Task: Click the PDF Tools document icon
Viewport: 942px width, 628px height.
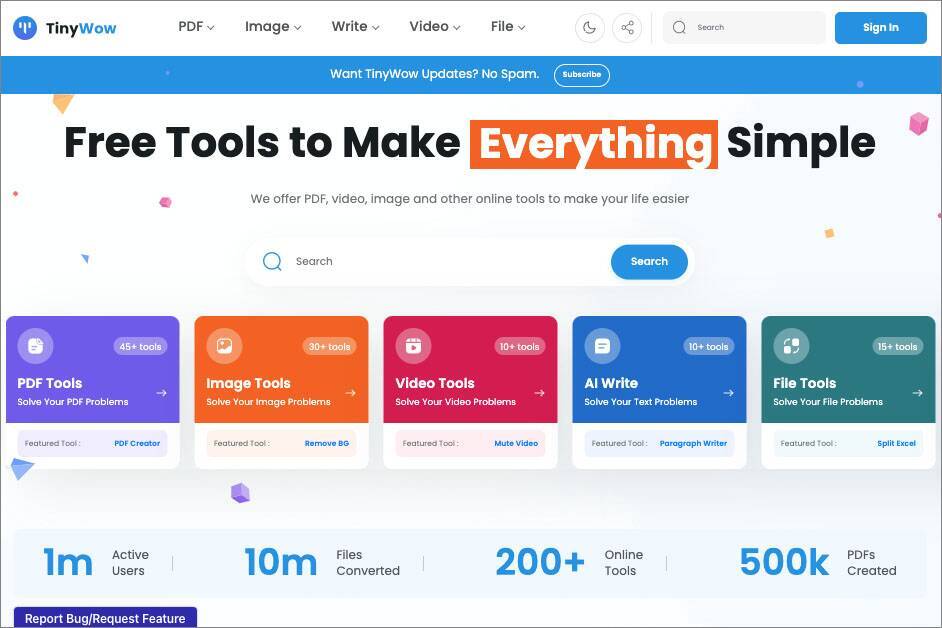Action: (x=35, y=346)
